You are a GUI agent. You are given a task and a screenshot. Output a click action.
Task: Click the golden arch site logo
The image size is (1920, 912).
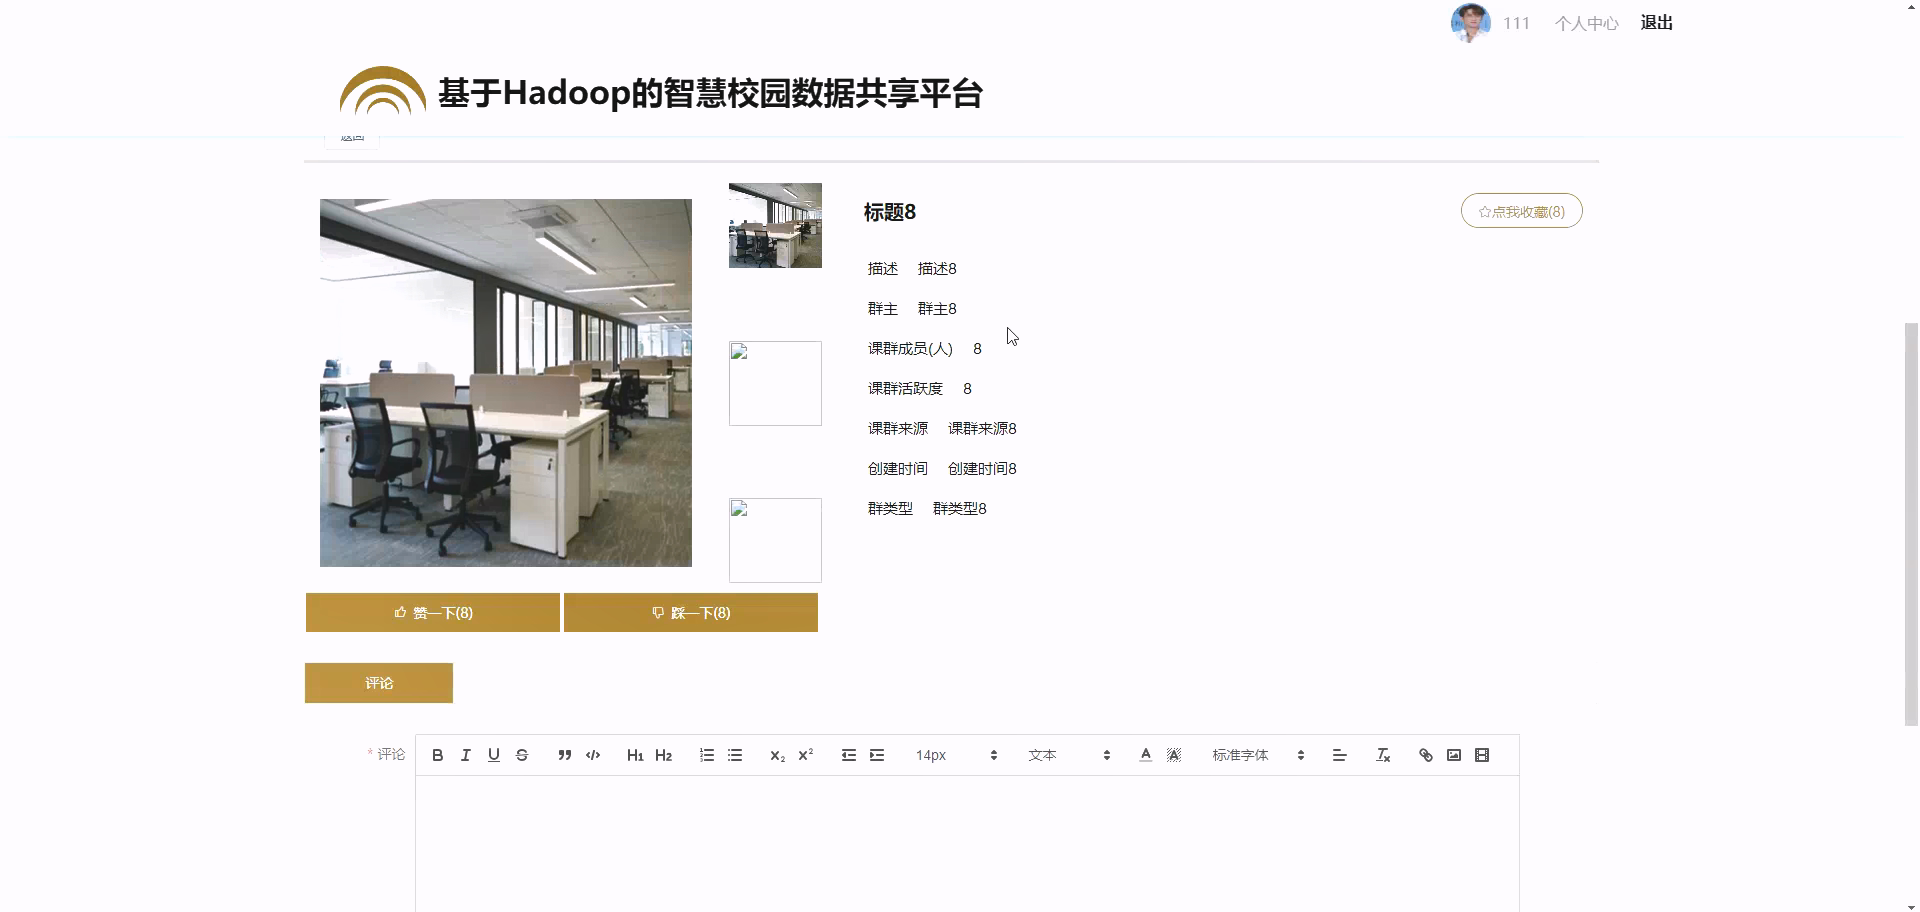click(383, 91)
